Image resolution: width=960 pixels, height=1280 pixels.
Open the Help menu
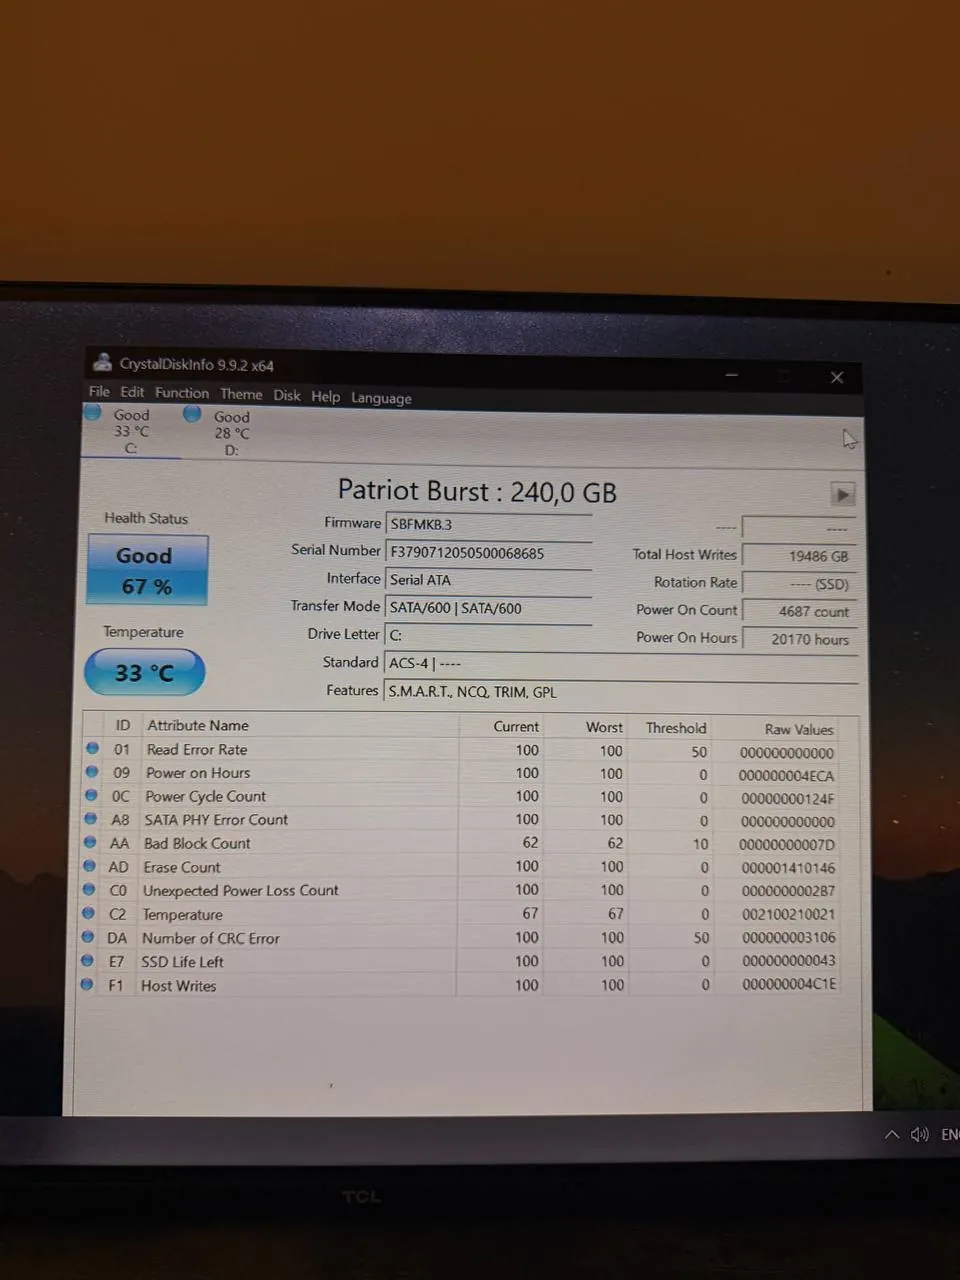point(325,396)
